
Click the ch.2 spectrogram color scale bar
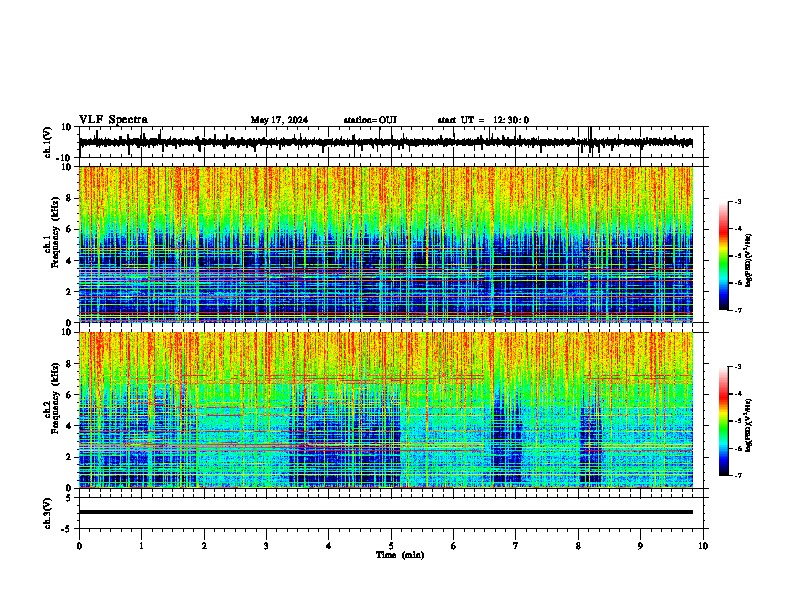click(724, 421)
